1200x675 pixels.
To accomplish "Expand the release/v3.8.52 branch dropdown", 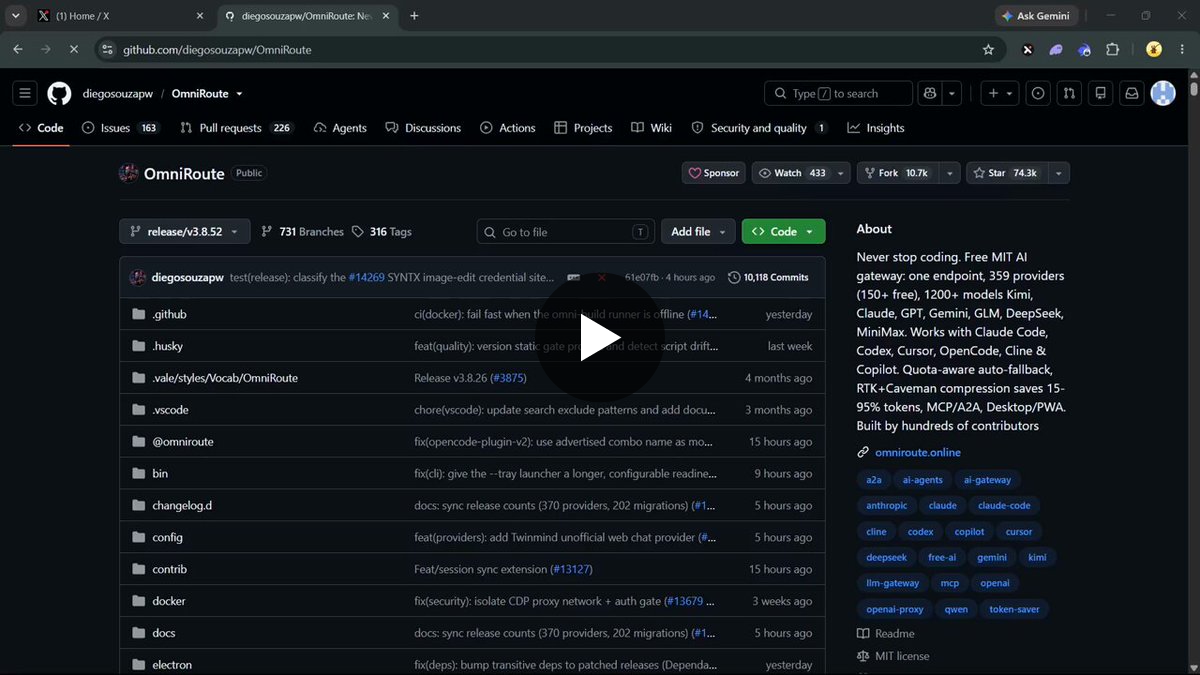I will point(184,232).
